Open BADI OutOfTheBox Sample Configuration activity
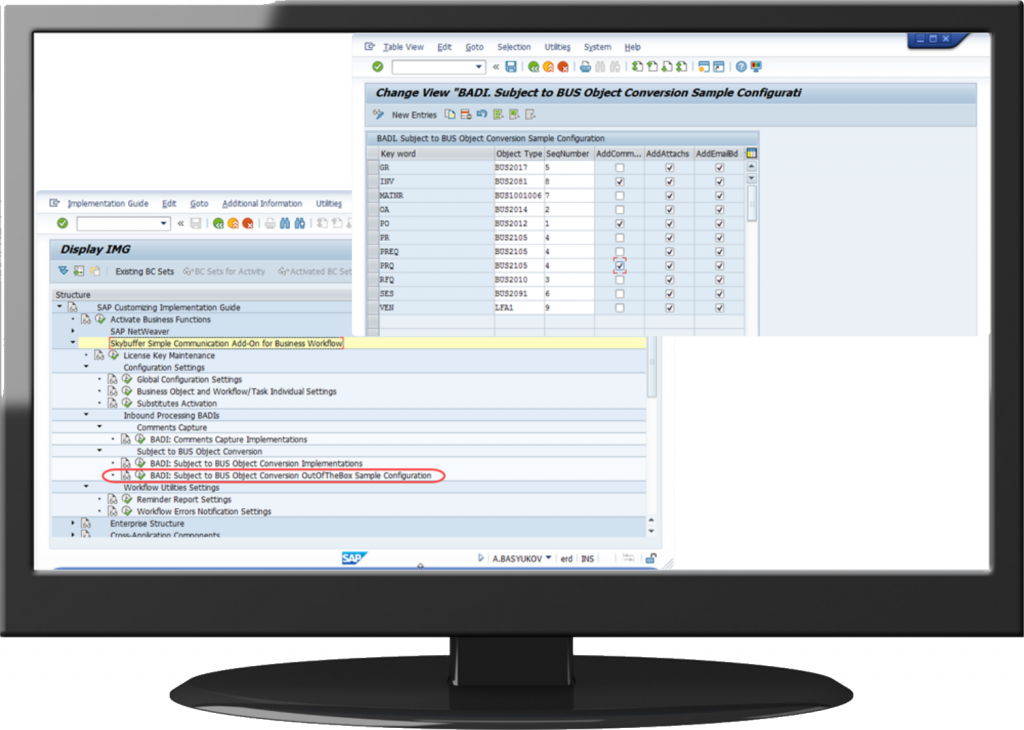This screenshot has height=730, width=1024. [291, 475]
